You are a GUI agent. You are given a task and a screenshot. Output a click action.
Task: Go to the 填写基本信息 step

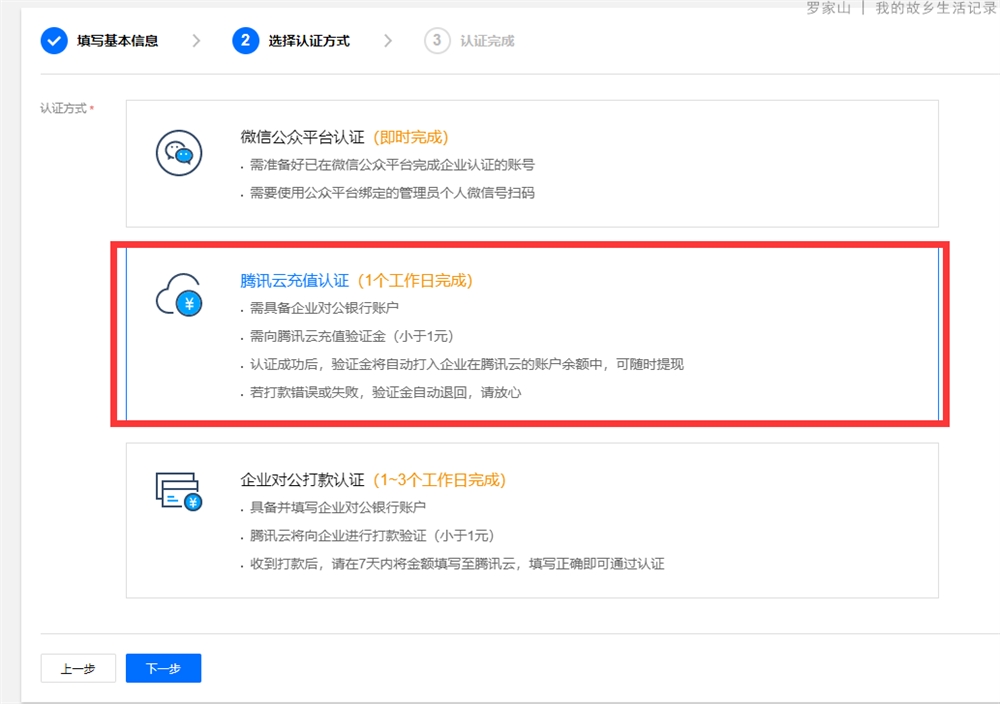click(x=117, y=41)
